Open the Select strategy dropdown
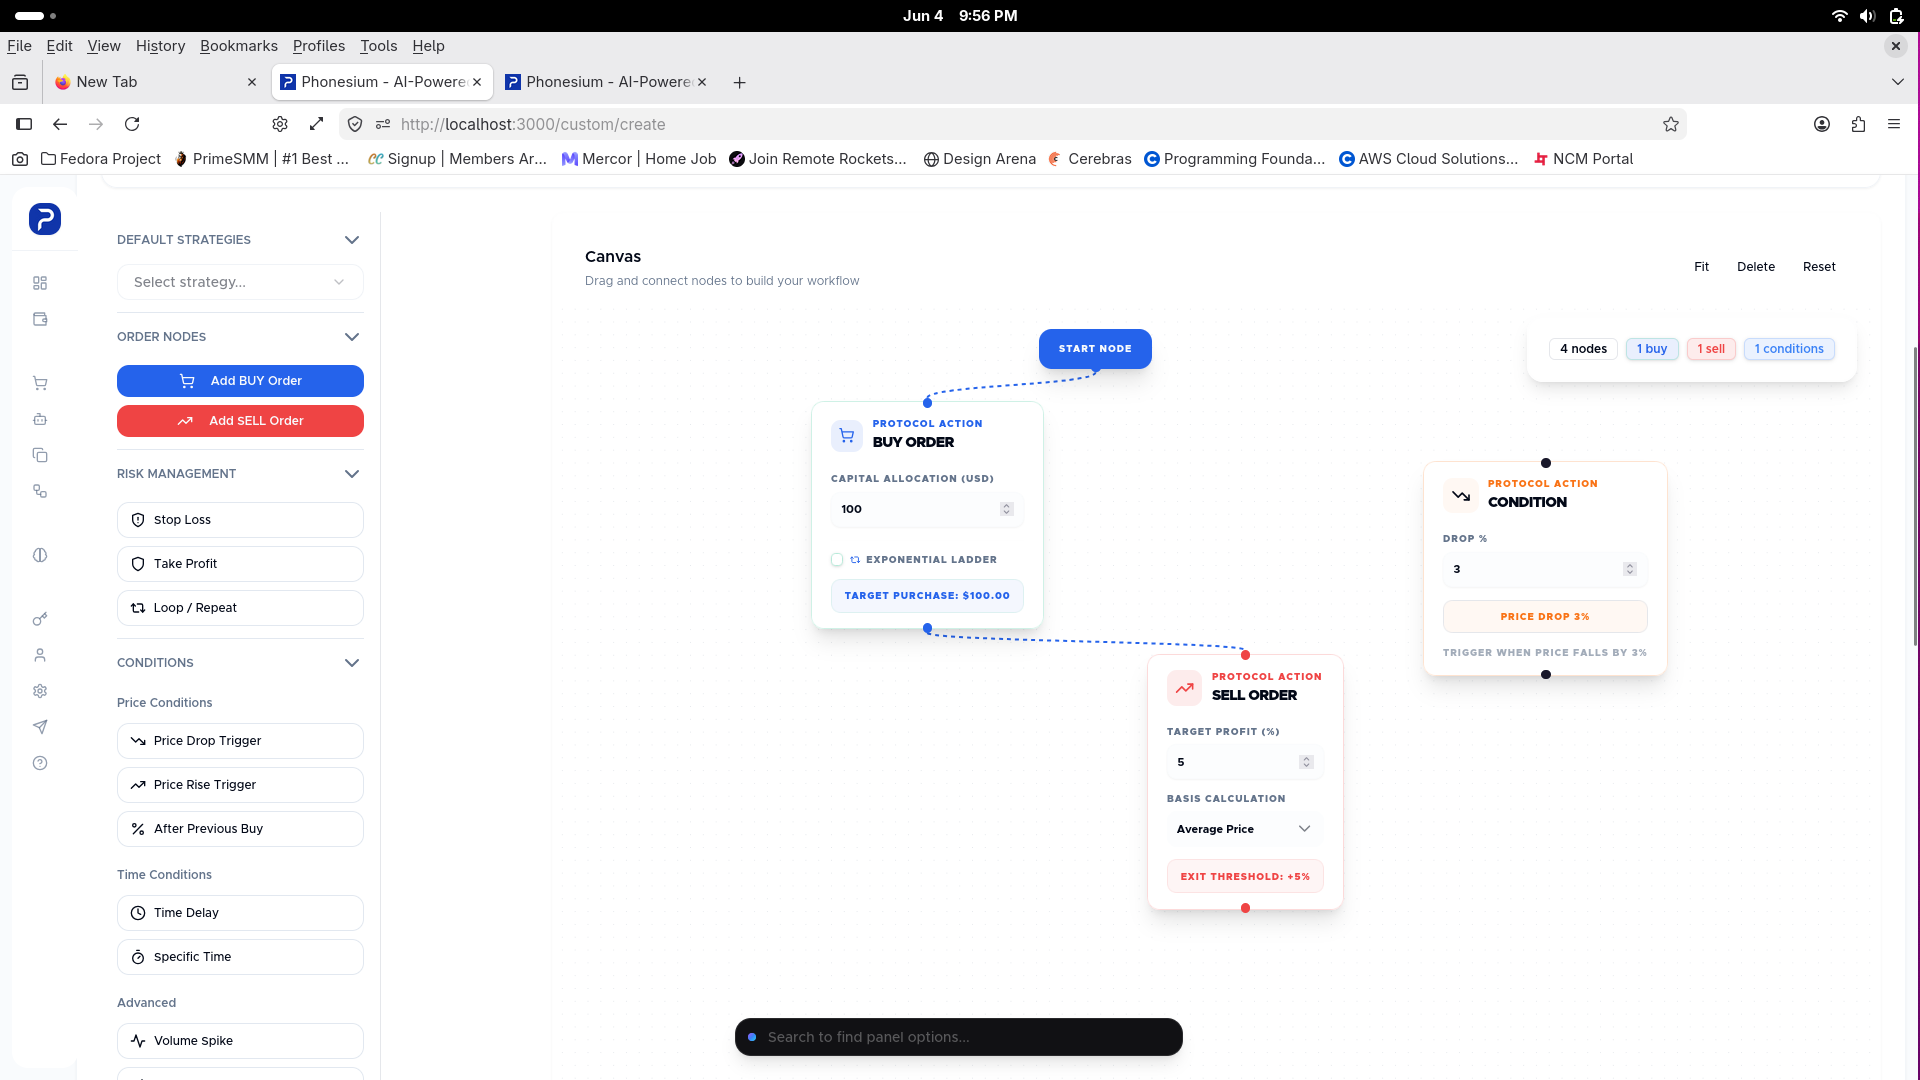The image size is (1920, 1080). (240, 282)
